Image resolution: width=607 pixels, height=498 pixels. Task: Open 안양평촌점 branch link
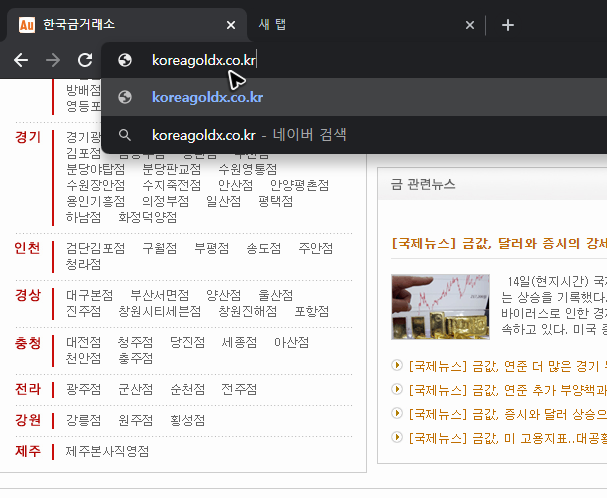(x=299, y=185)
